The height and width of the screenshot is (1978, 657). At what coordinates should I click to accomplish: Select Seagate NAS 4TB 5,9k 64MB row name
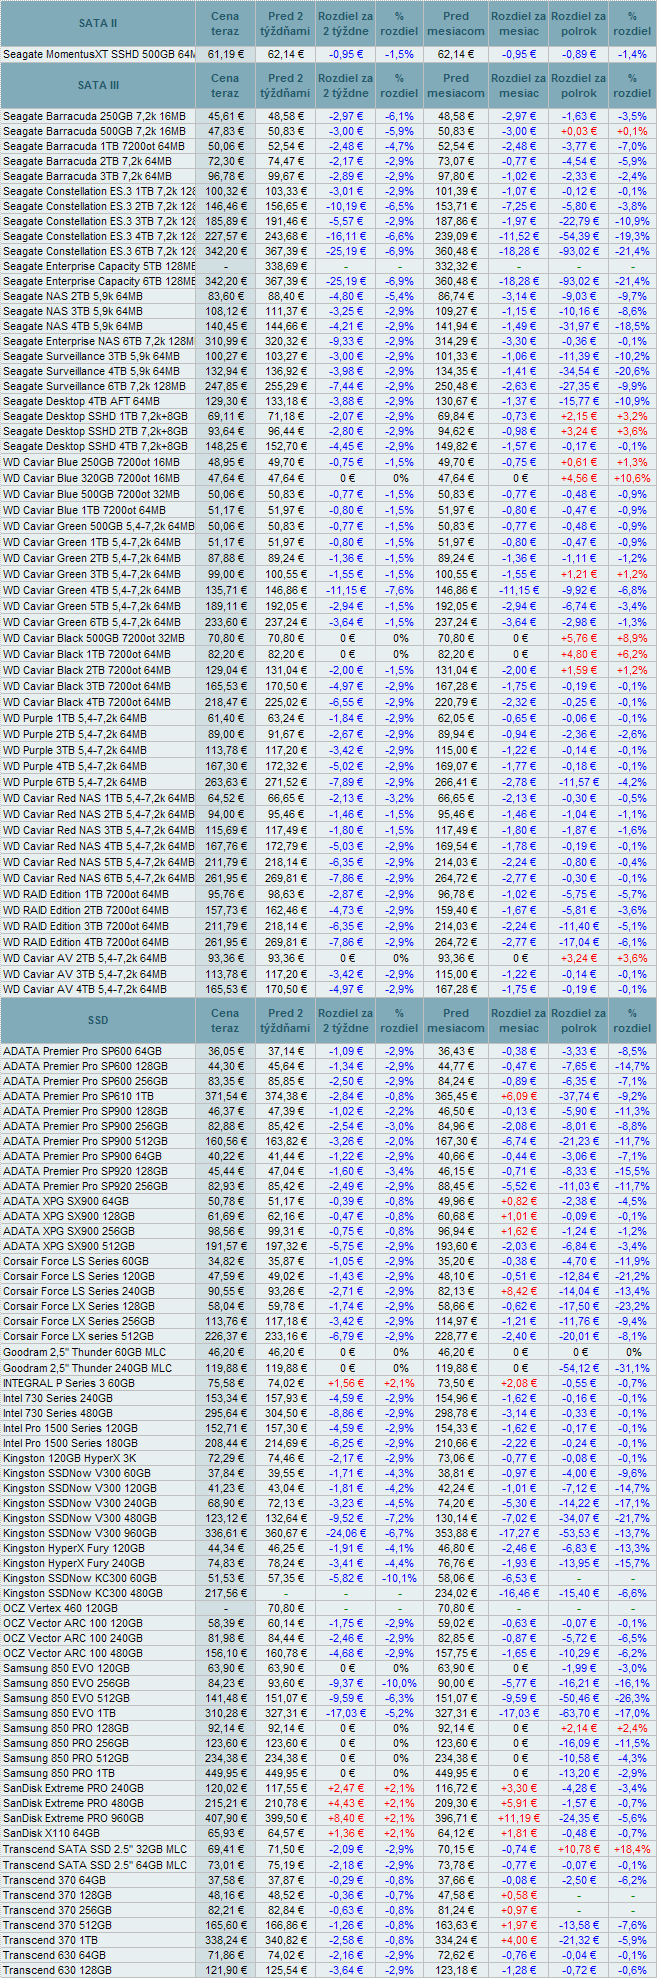(73, 326)
